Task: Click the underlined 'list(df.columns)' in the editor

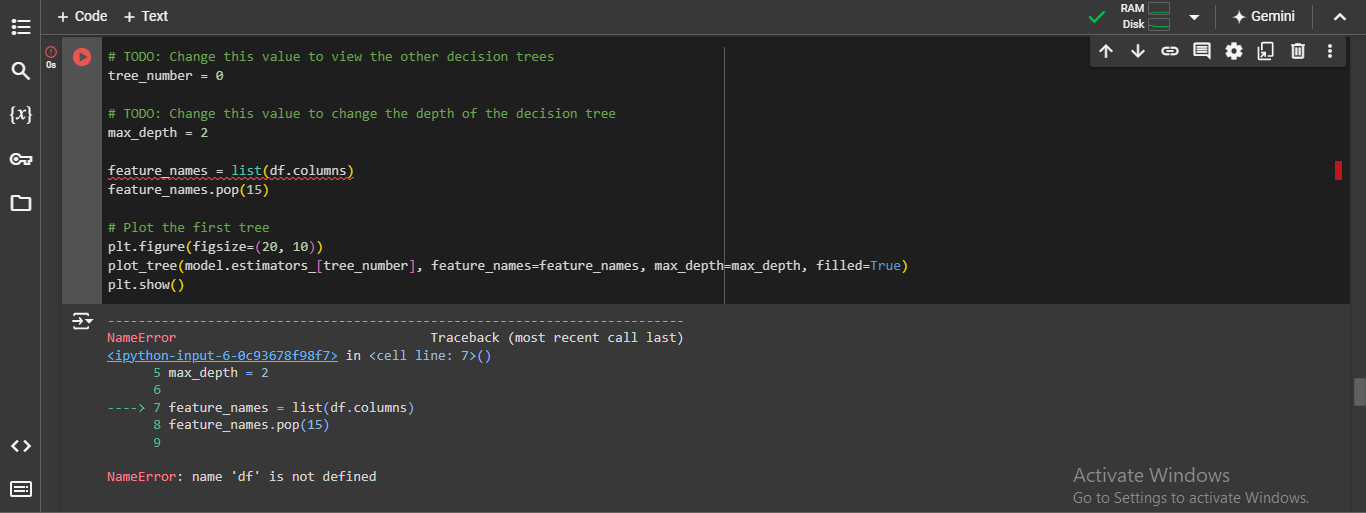Action: tap(292, 170)
